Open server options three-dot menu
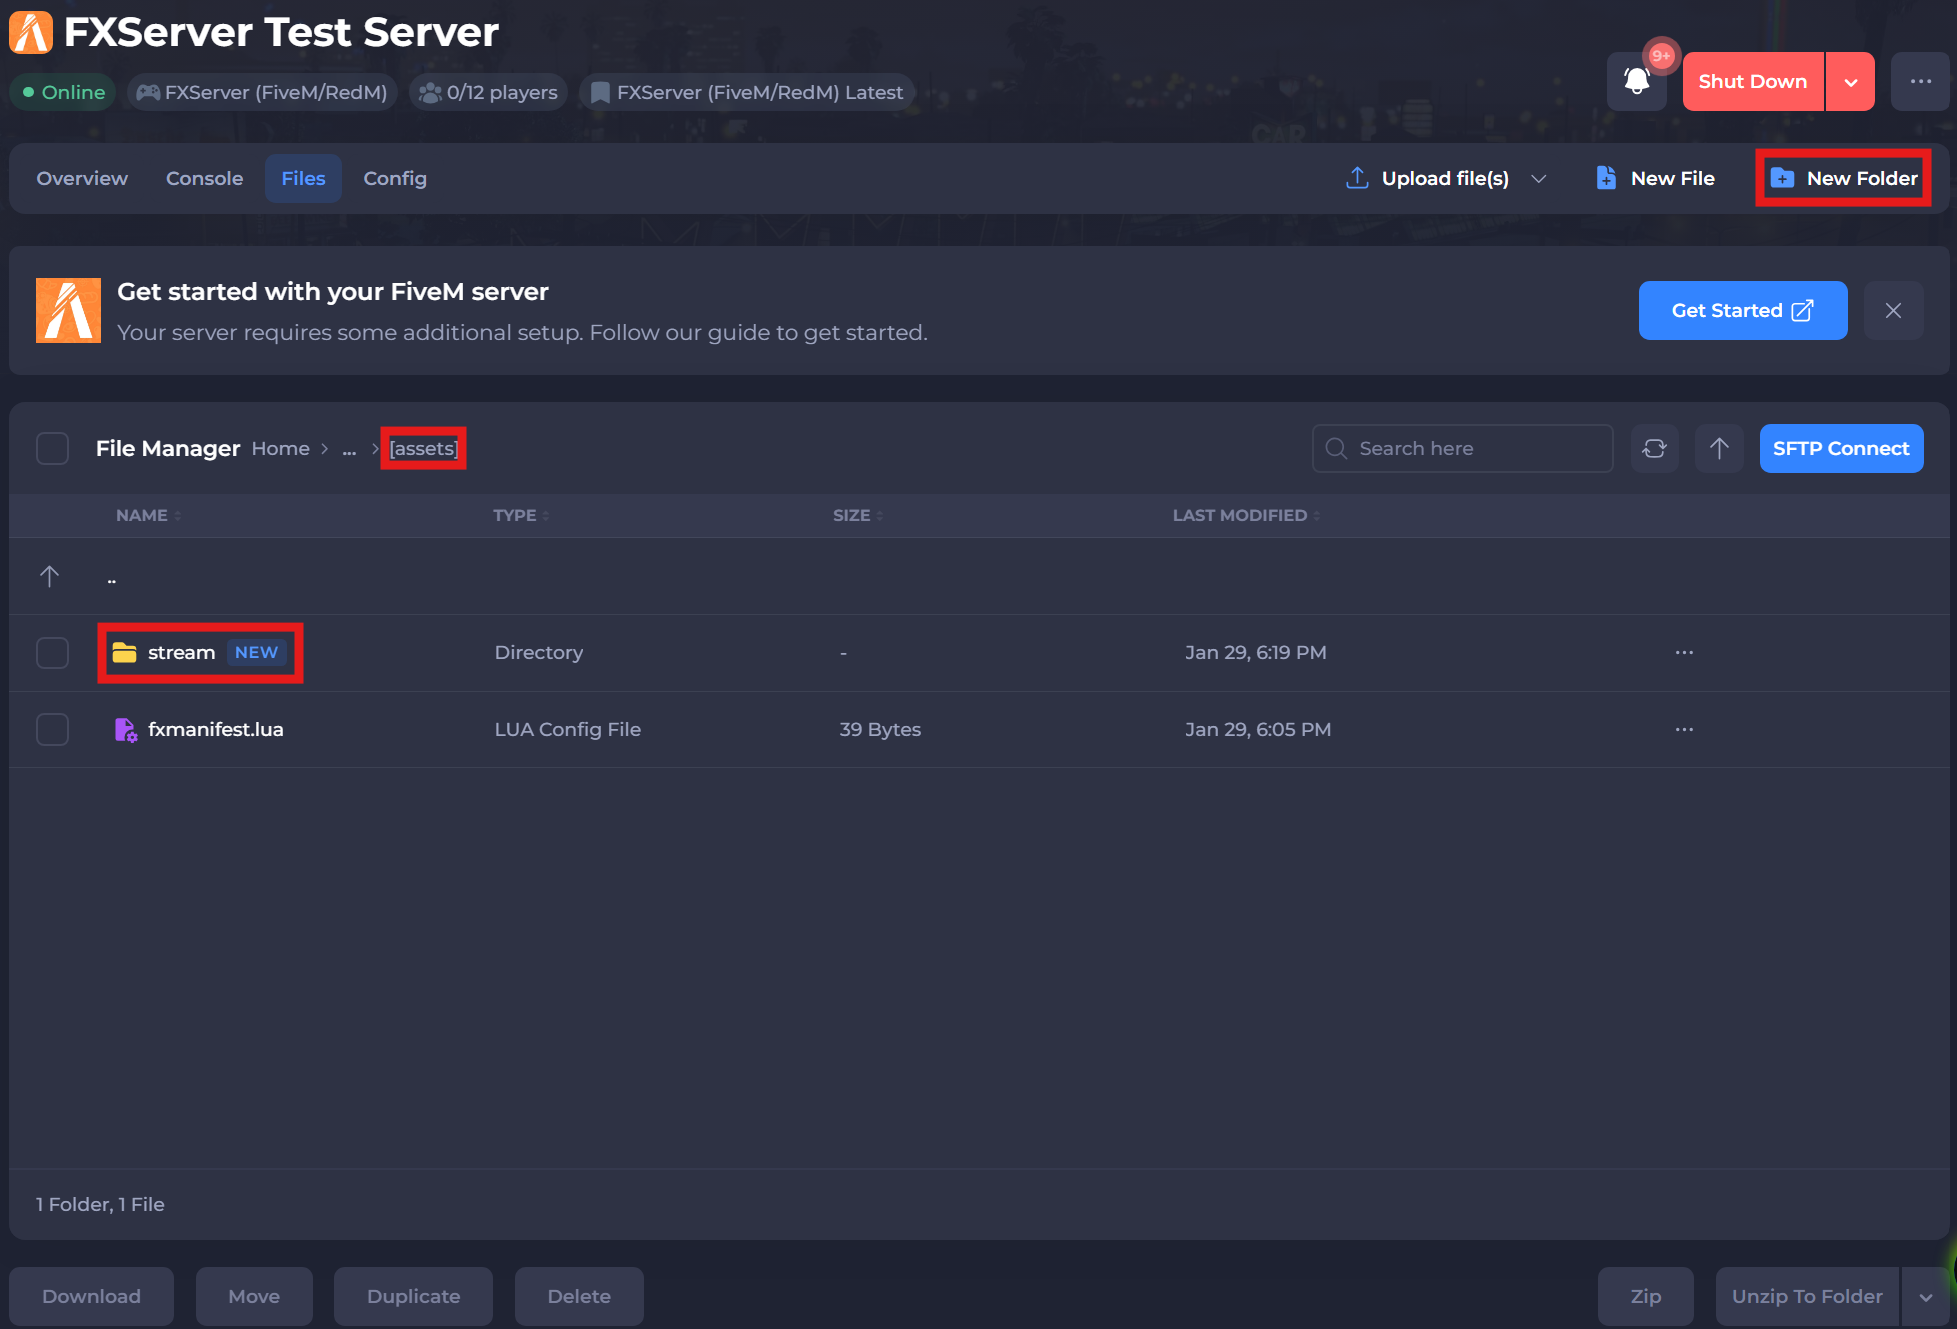 (1920, 81)
